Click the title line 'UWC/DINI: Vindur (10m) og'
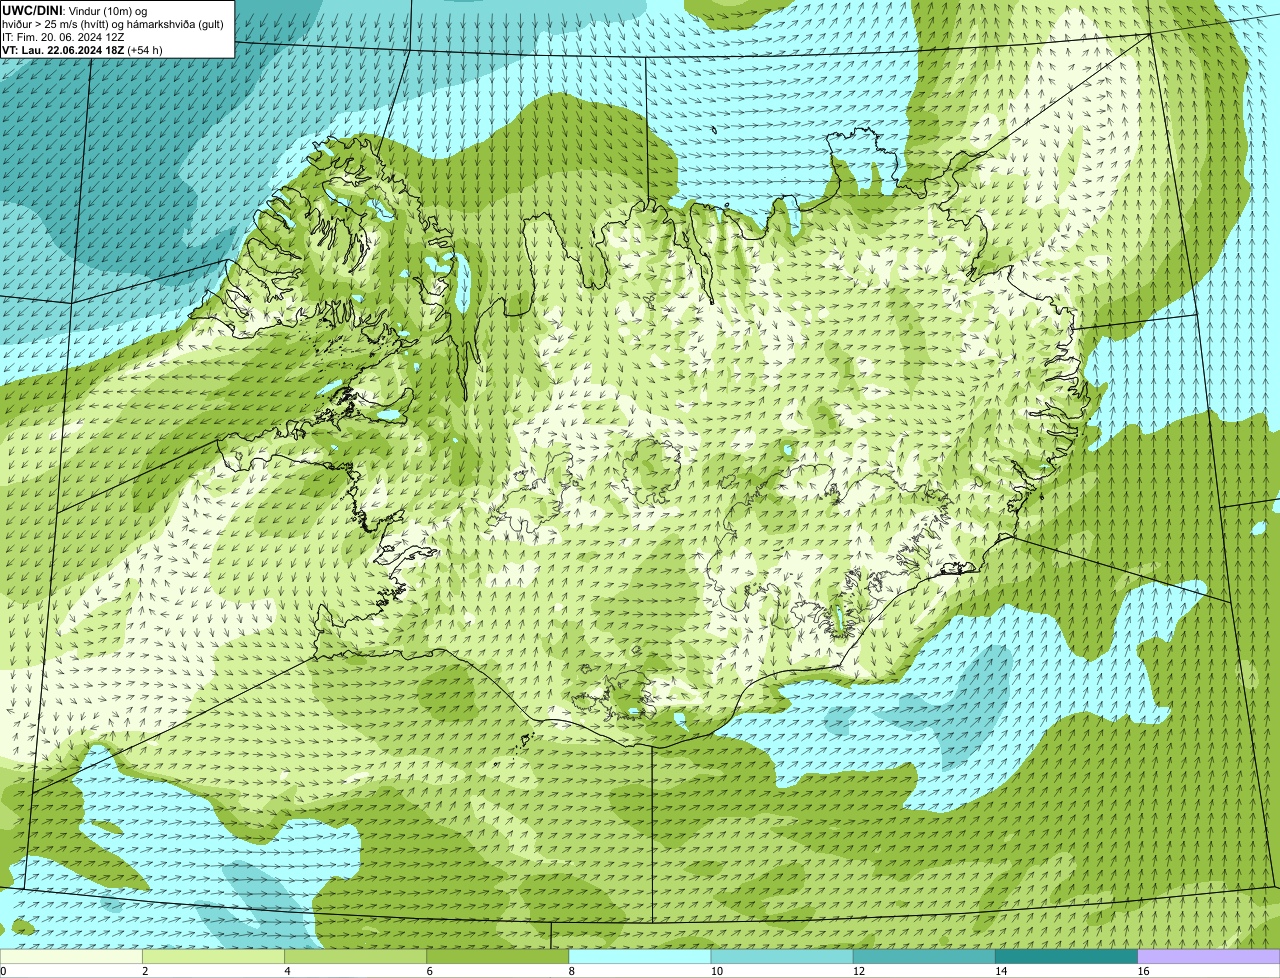Image resolution: width=1280 pixels, height=978 pixels. [75, 11]
